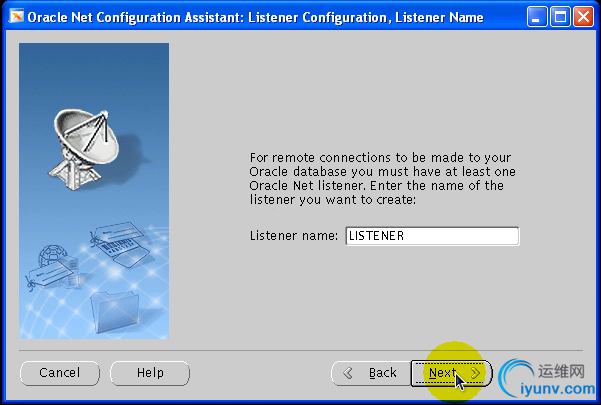Image resolution: width=601 pixels, height=405 pixels.
Task: Focus the Listener name input field
Action: tap(432, 236)
